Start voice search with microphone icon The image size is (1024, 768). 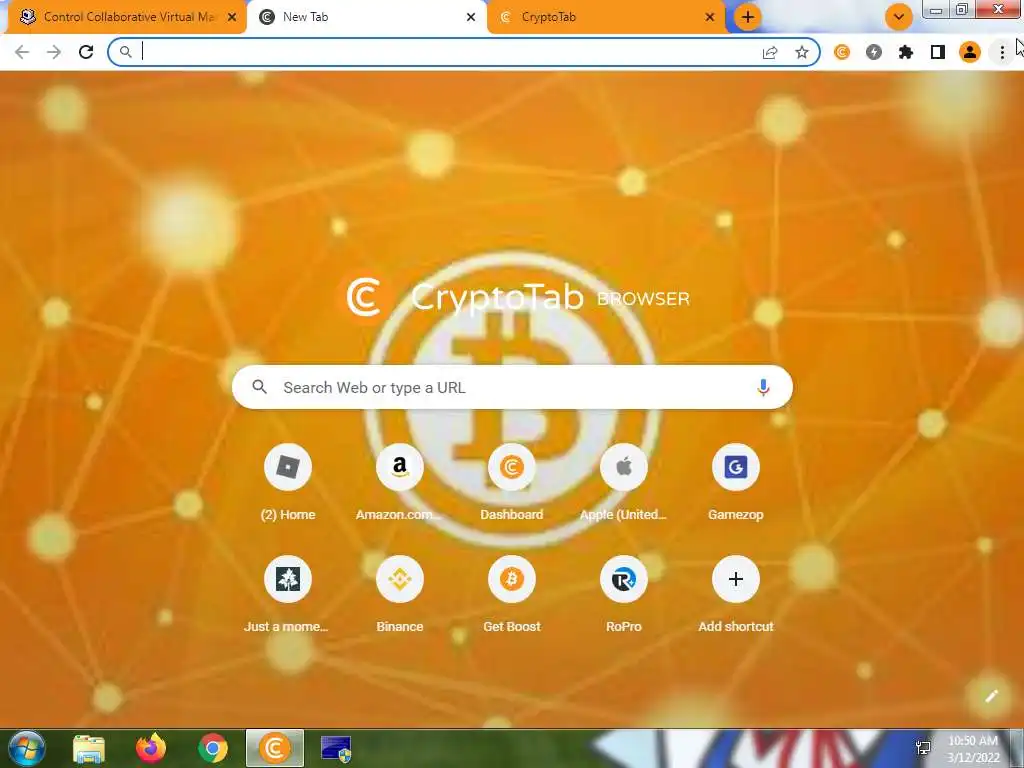click(x=763, y=387)
